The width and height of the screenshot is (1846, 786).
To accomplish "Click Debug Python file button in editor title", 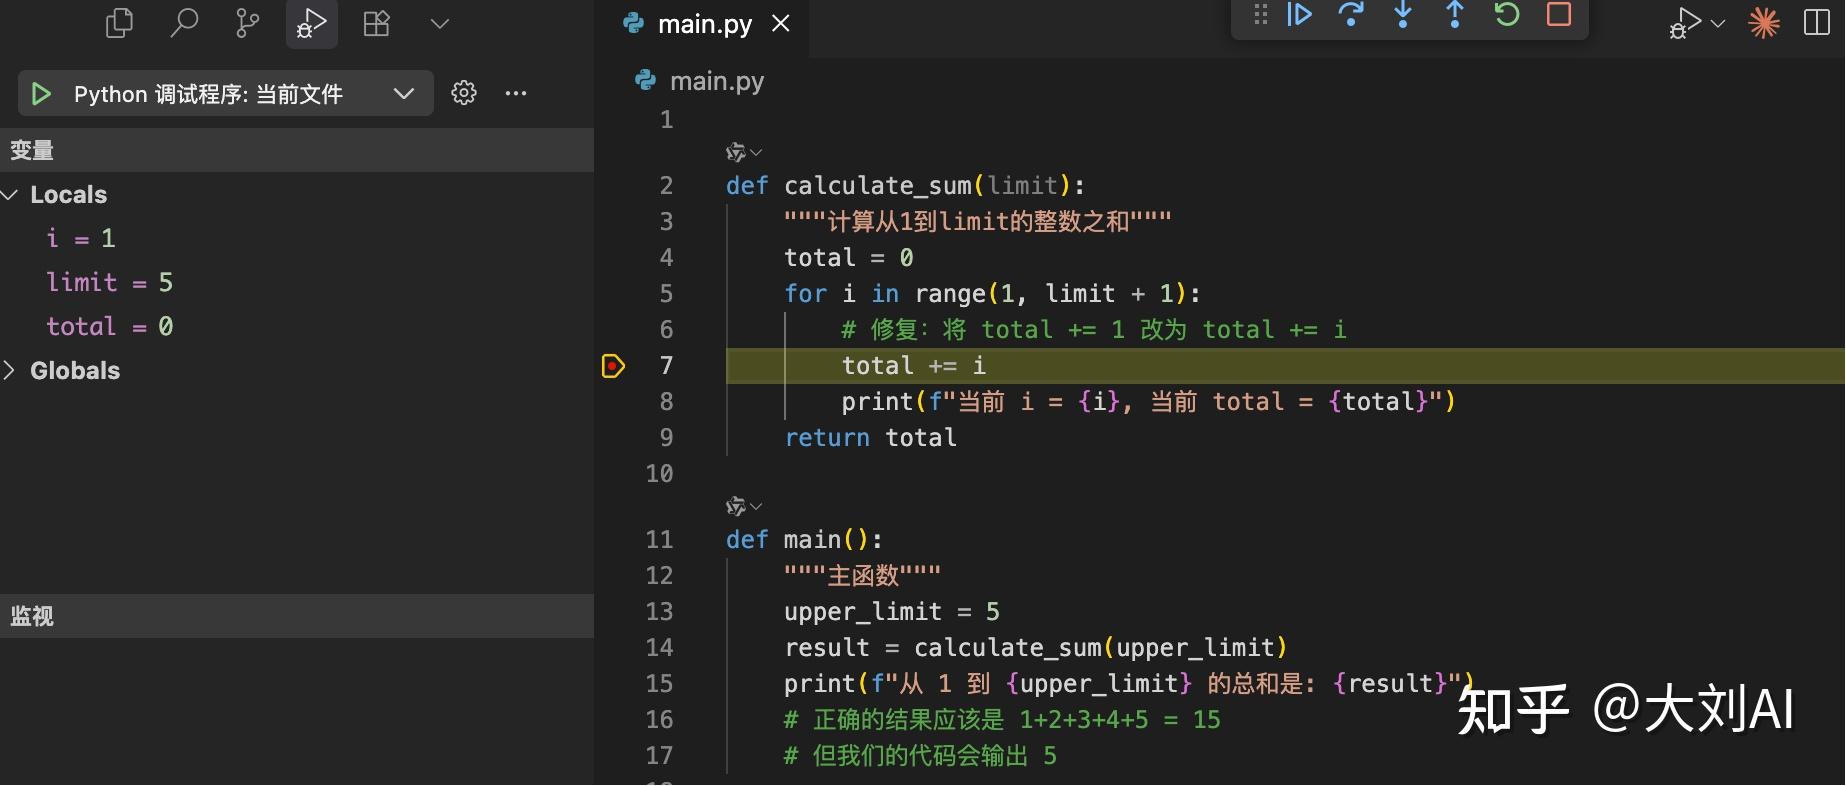I will click(1685, 23).
